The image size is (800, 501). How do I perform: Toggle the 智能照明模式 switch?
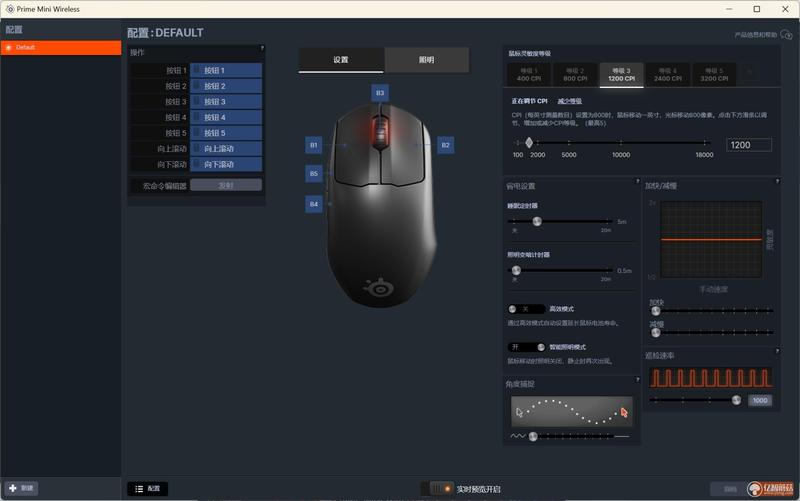526,347
